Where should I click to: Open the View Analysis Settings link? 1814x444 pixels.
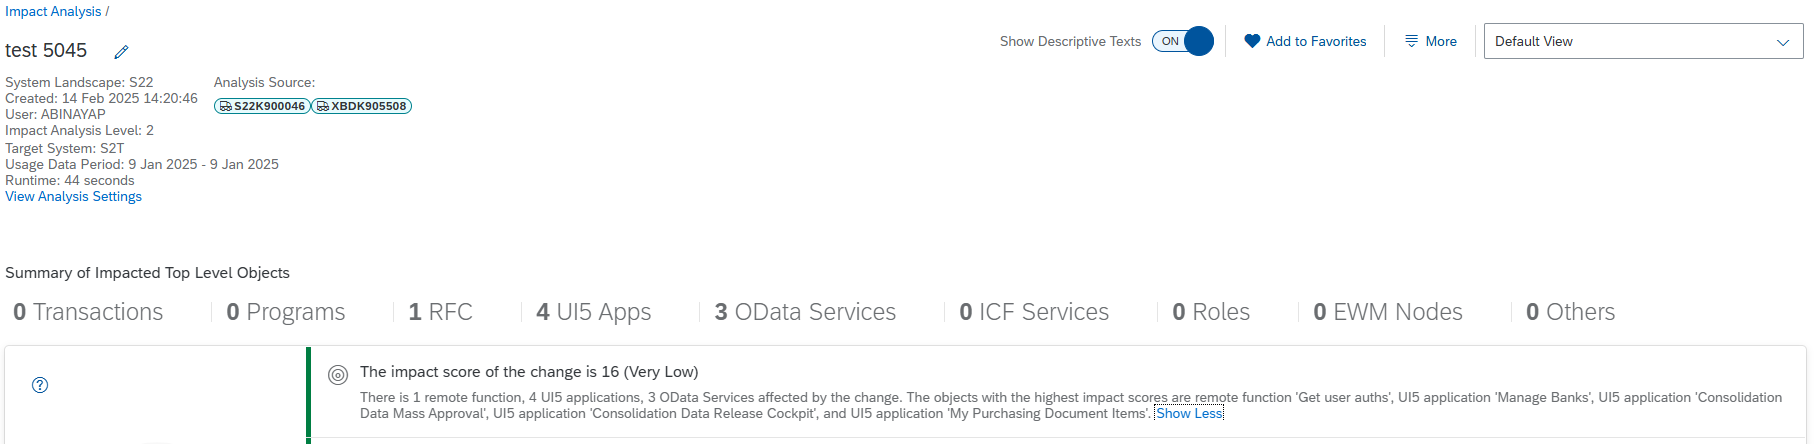tap(73, 197)
